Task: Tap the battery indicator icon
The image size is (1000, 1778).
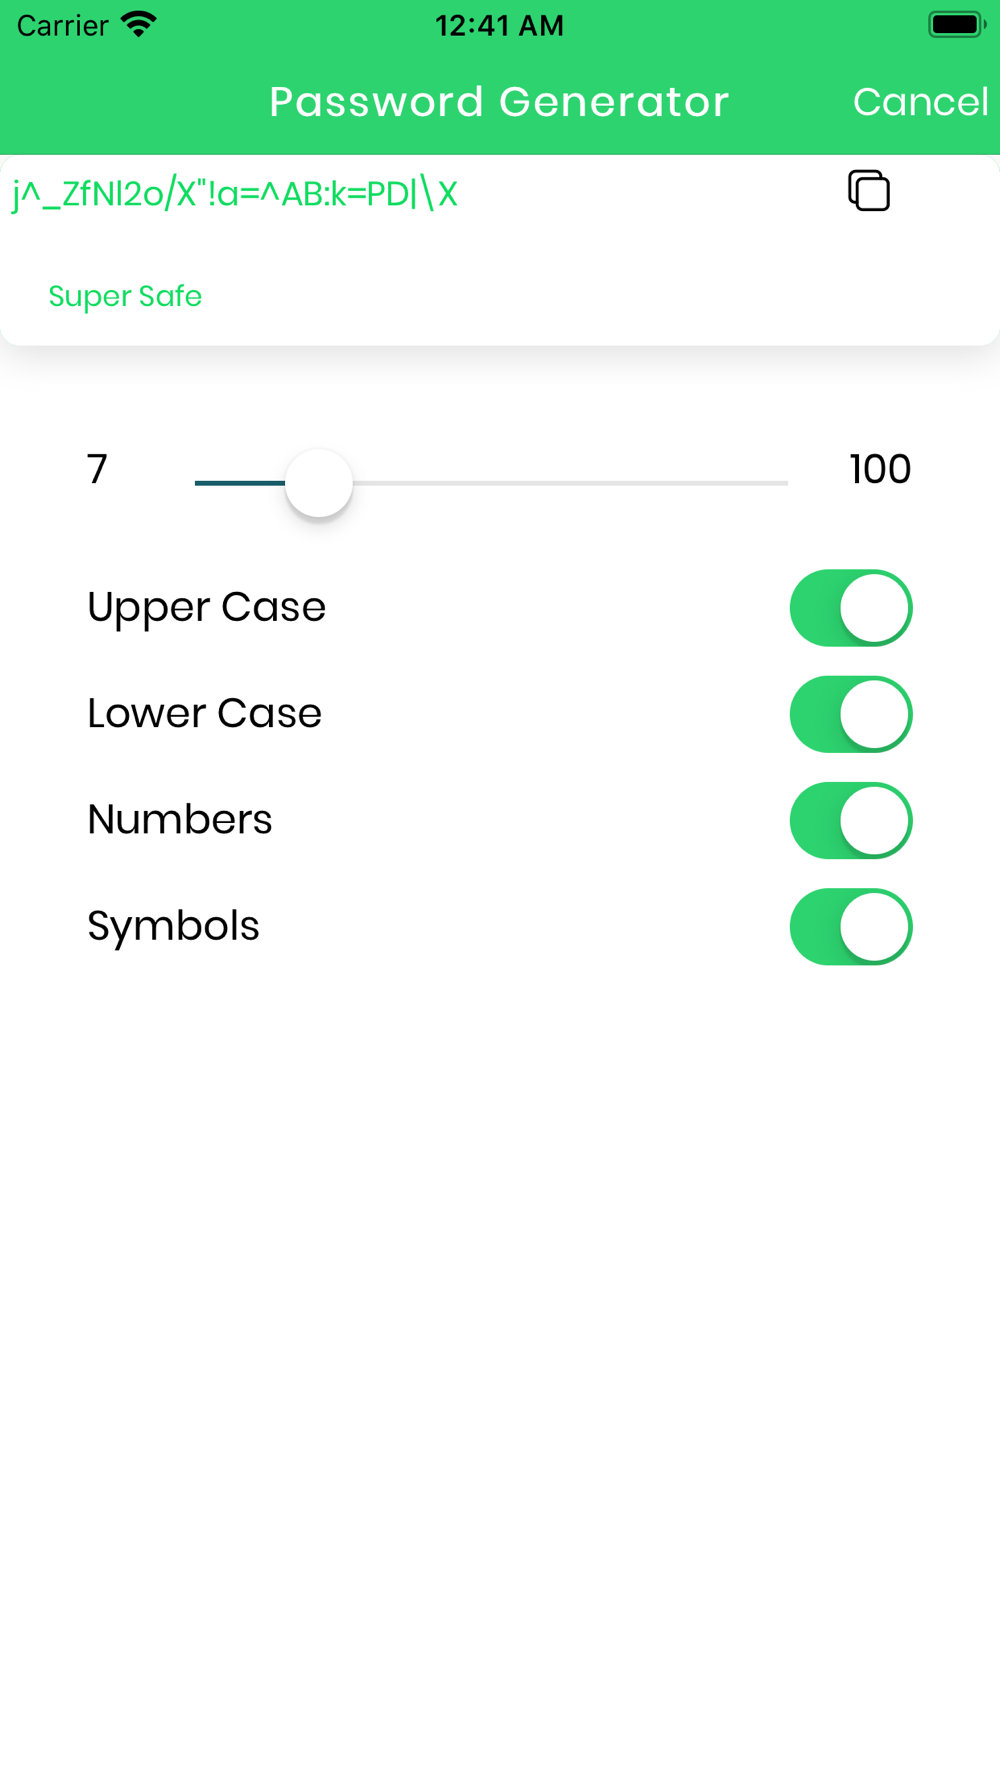Action: coord(957,24)
